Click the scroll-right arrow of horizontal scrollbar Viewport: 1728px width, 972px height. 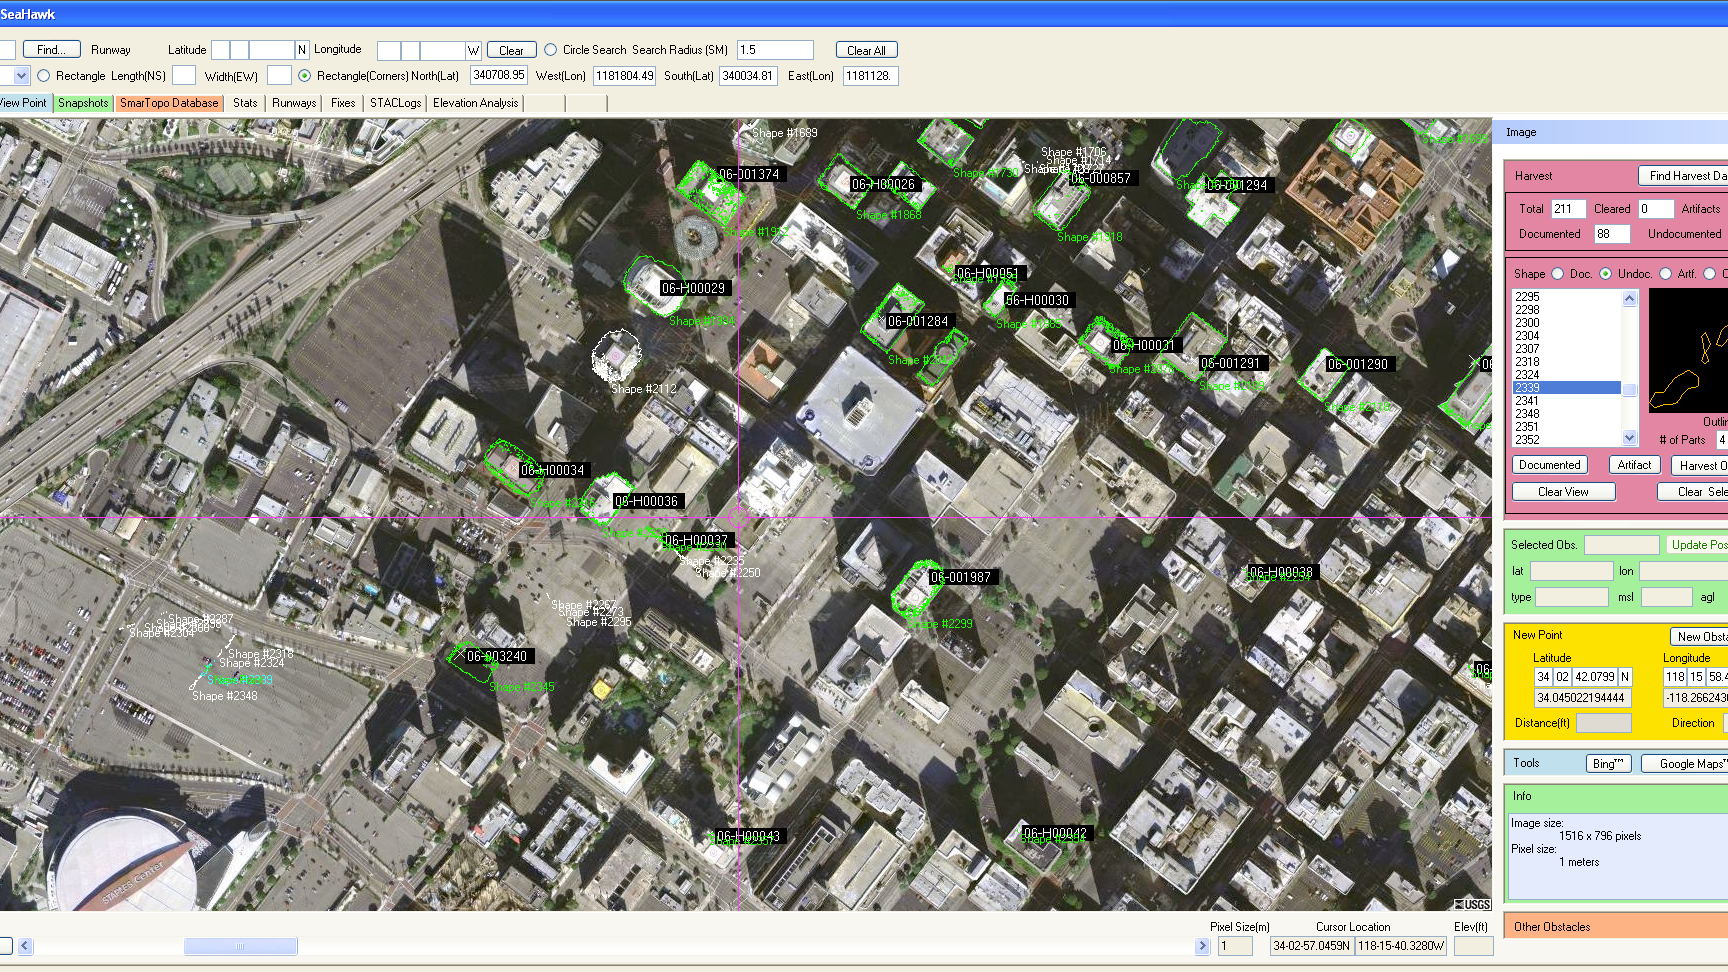tap(1202, 946)
